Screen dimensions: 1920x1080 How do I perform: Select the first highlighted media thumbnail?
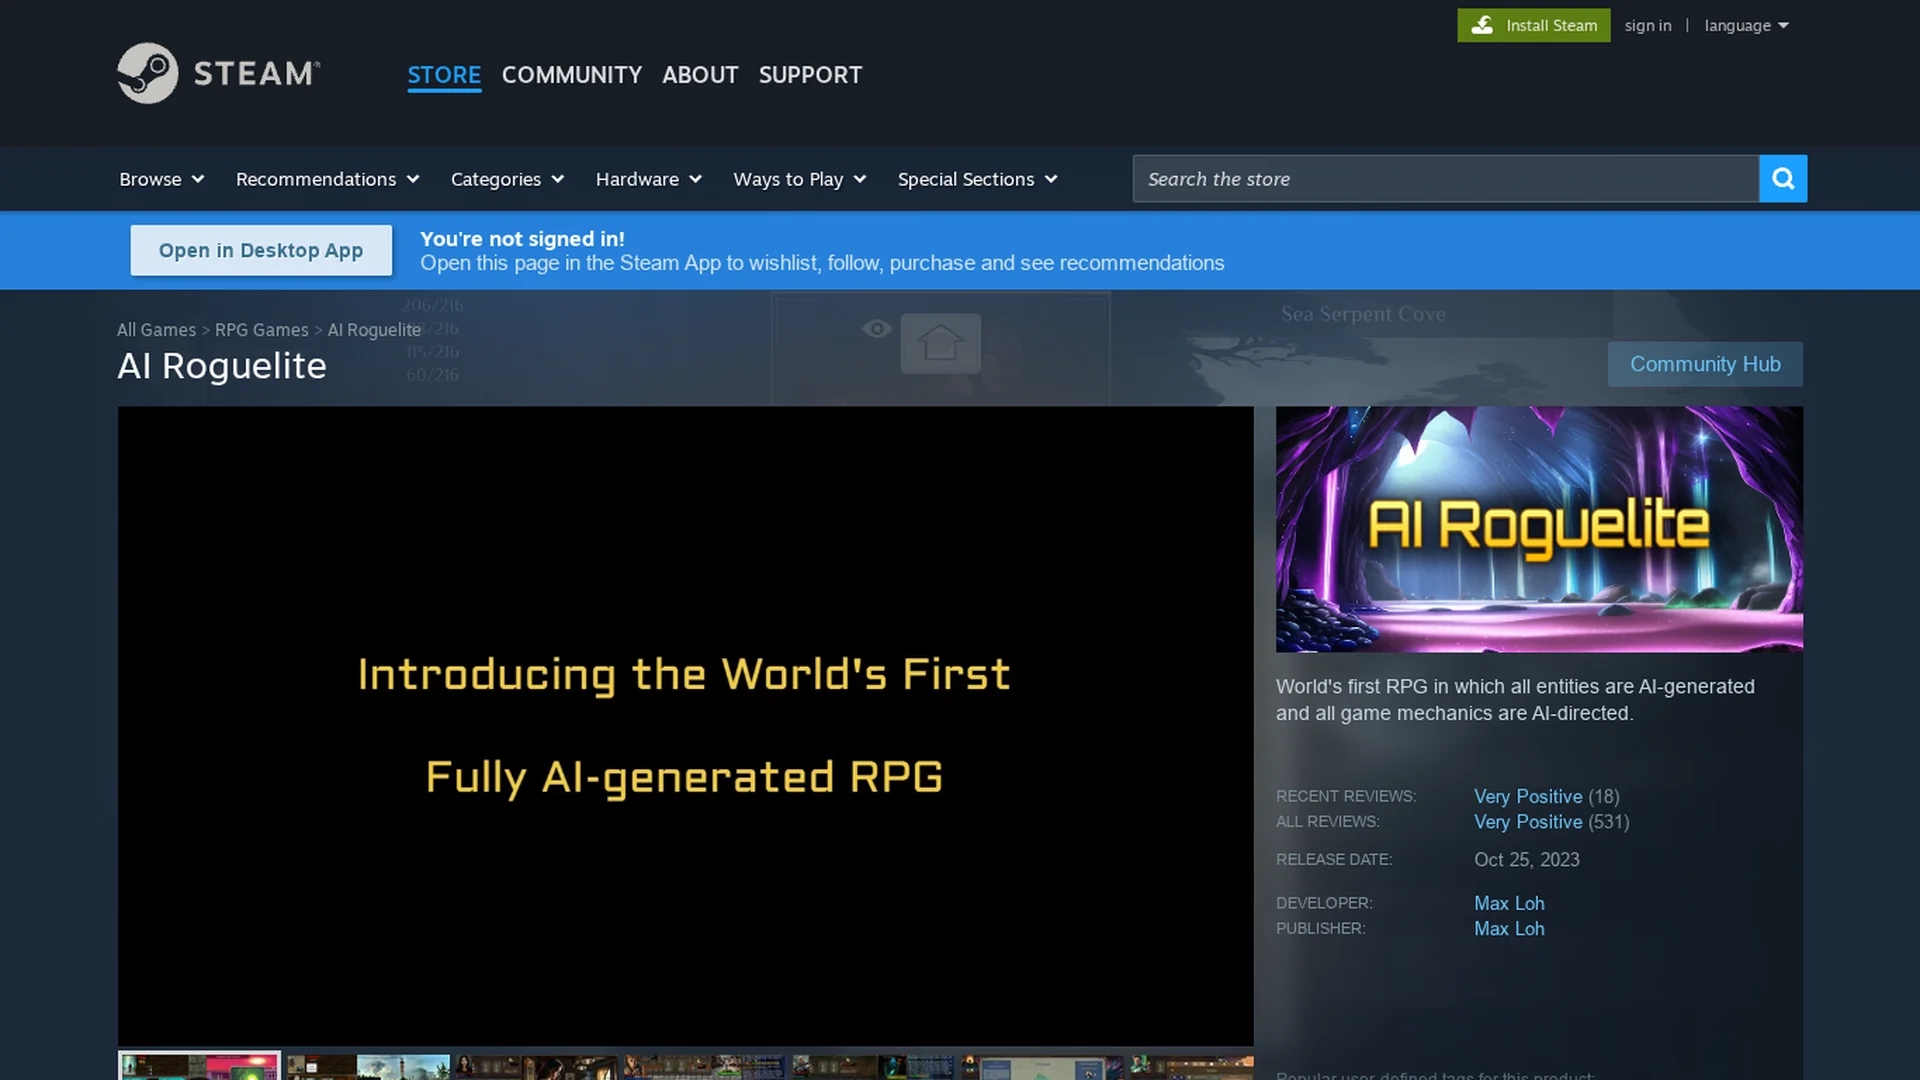pos(199,1066)
